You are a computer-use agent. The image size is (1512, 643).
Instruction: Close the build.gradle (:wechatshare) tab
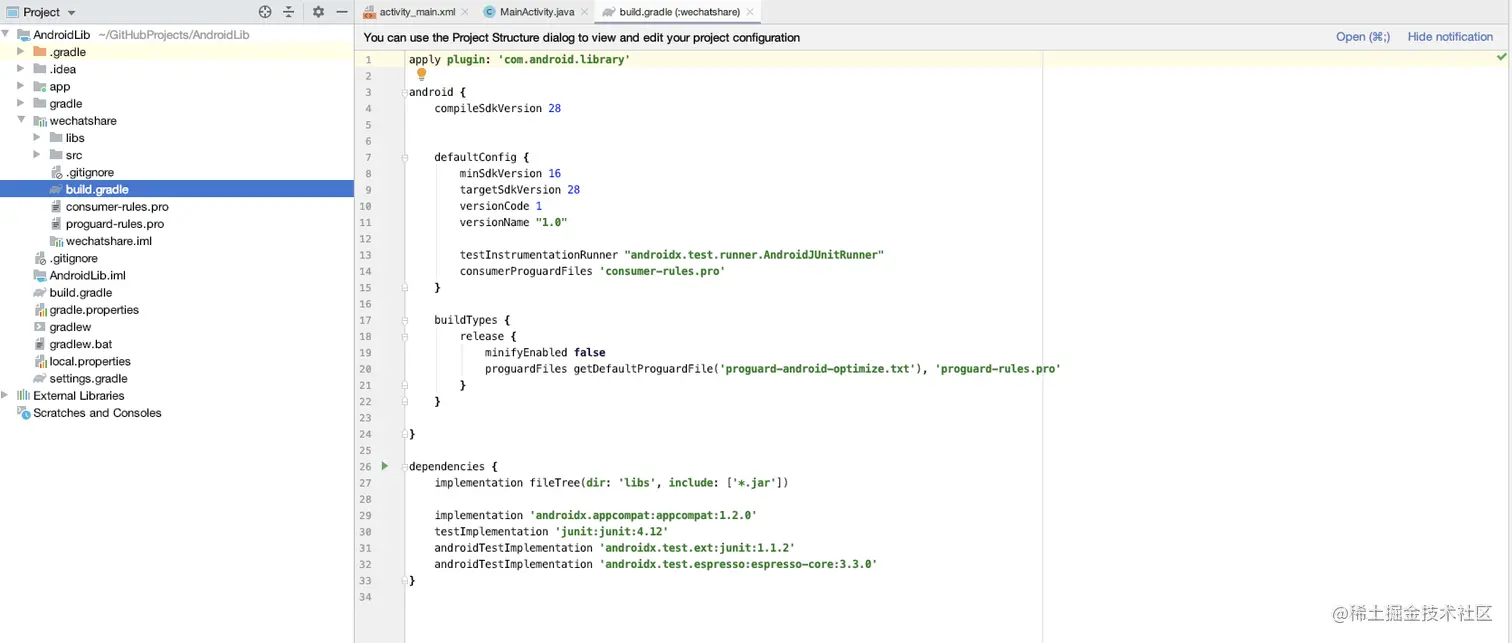tap(751, 12)
